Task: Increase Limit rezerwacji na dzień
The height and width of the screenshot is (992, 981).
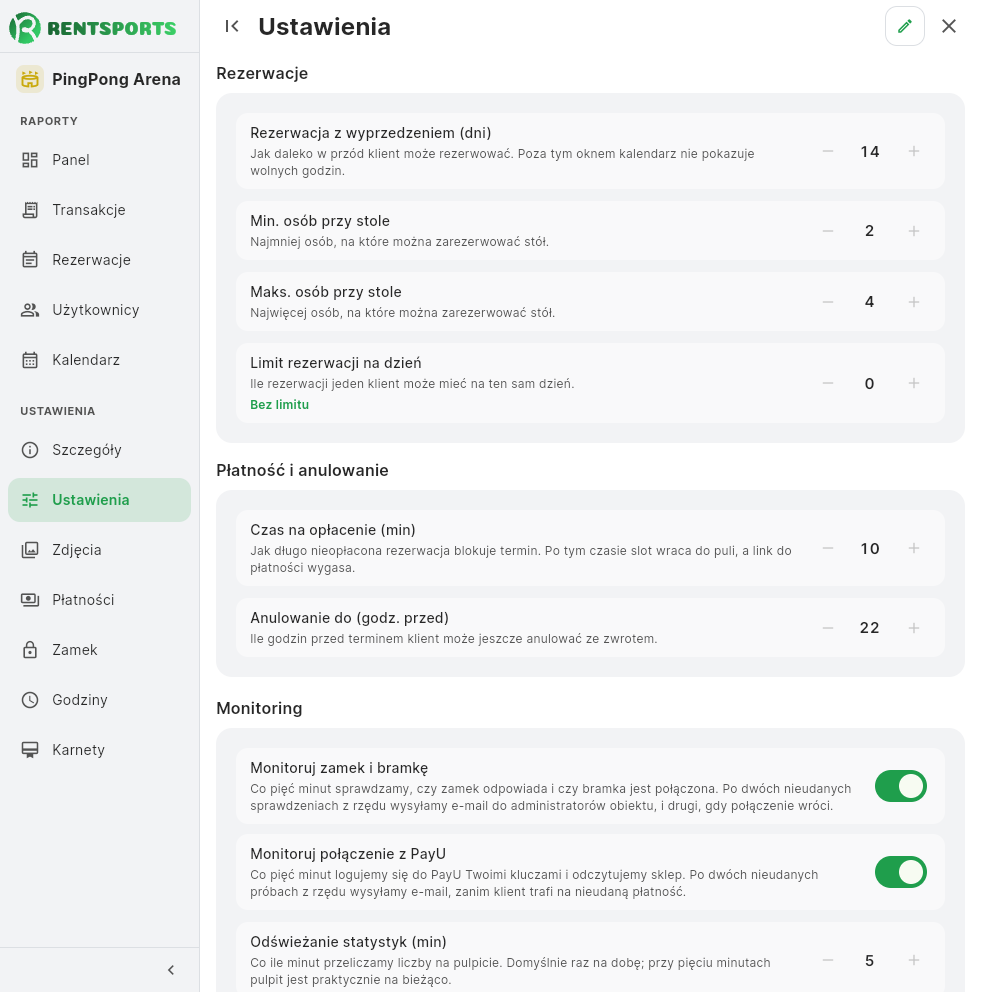Action: (x=914, y=383)
